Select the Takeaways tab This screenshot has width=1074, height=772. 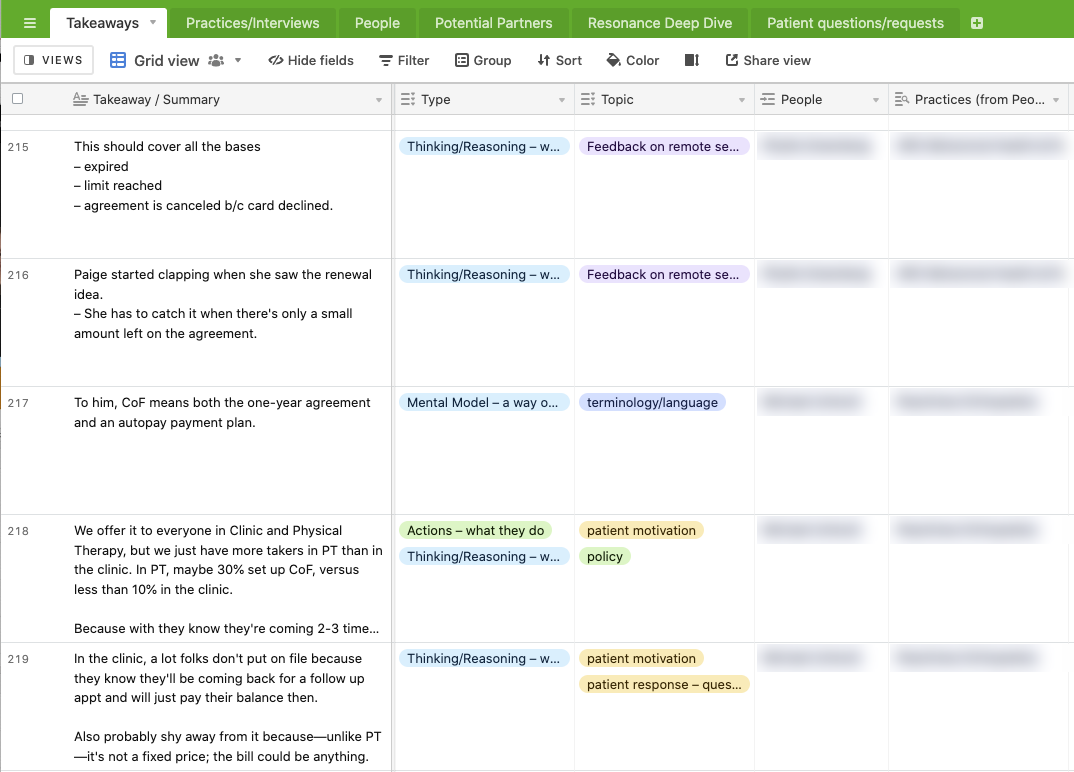pyautogui.click(x=102, y=23)
